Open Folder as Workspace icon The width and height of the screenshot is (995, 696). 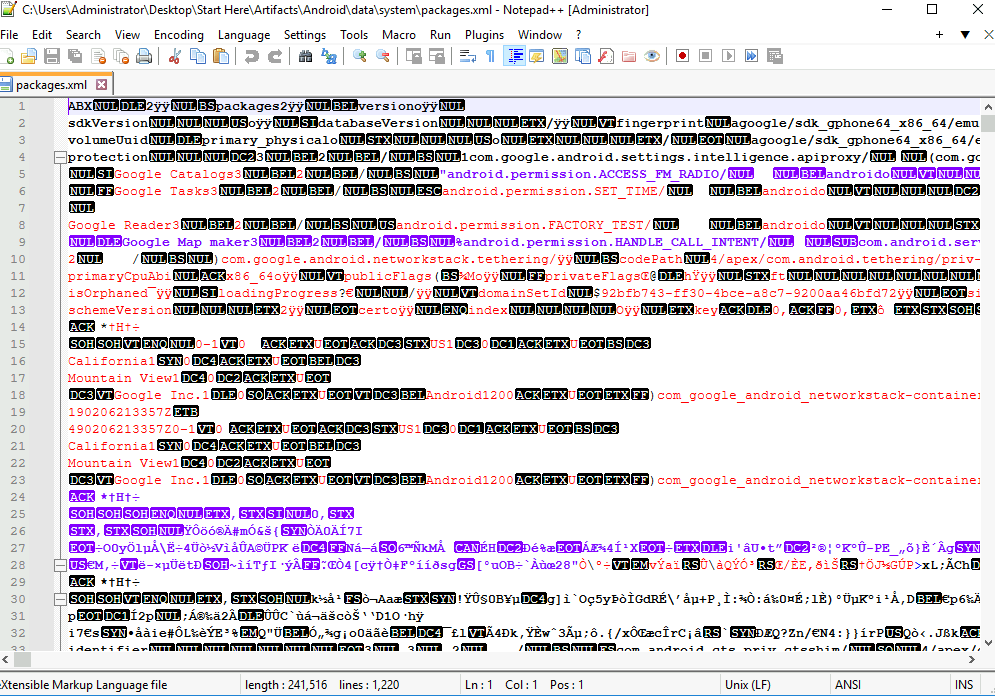tap(629, 56)
